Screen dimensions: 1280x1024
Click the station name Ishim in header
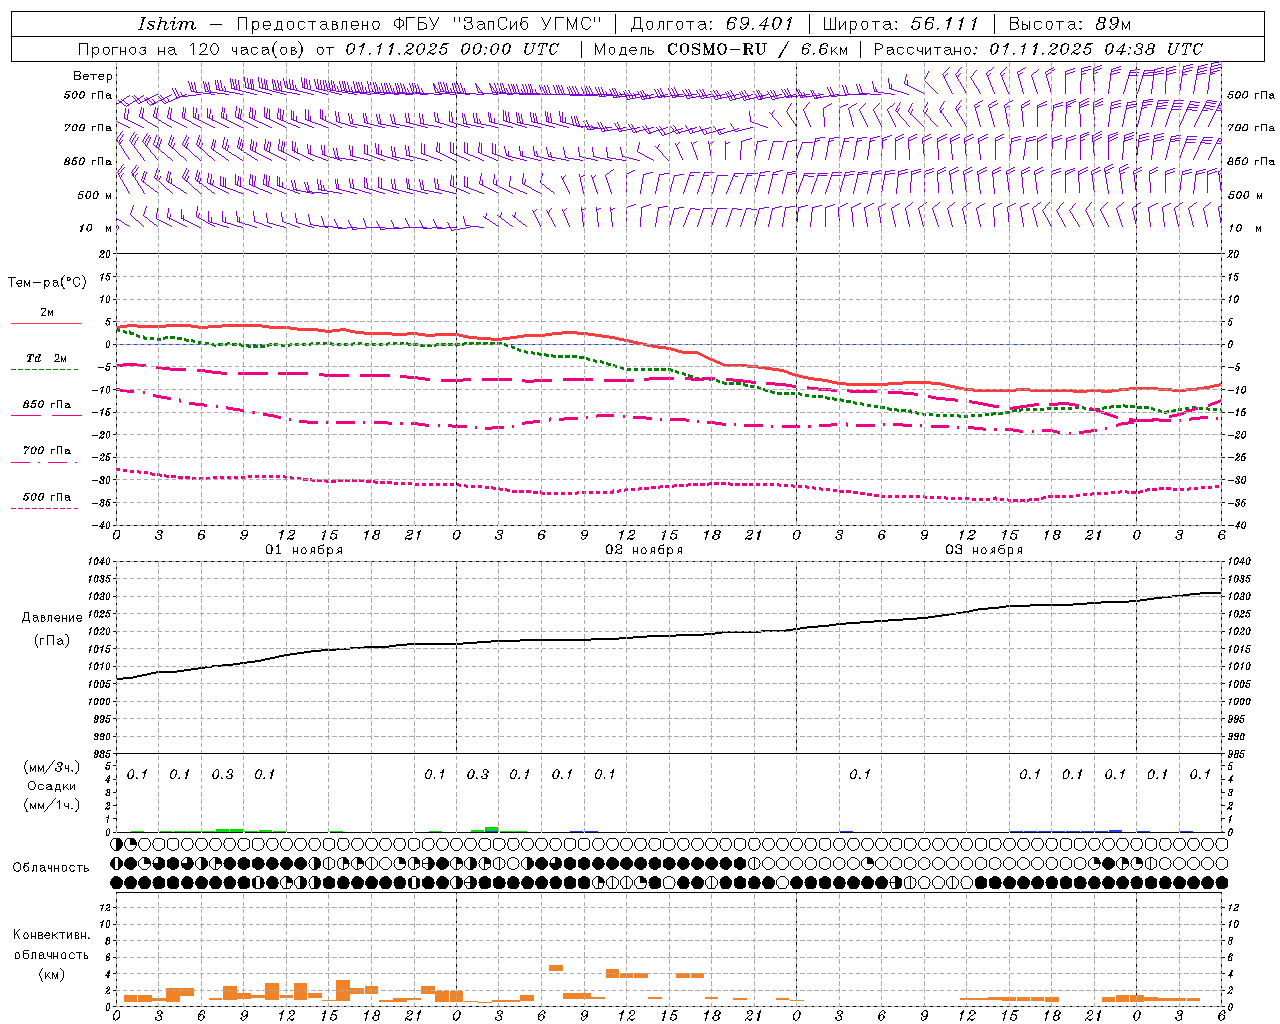167,24
